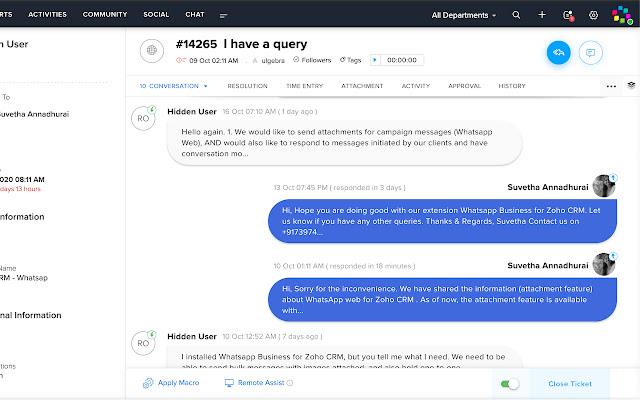The height and width of the screenshot is (400, 640).
Task: Click the search magnifier icon
Action: click(x=516, y=15)
